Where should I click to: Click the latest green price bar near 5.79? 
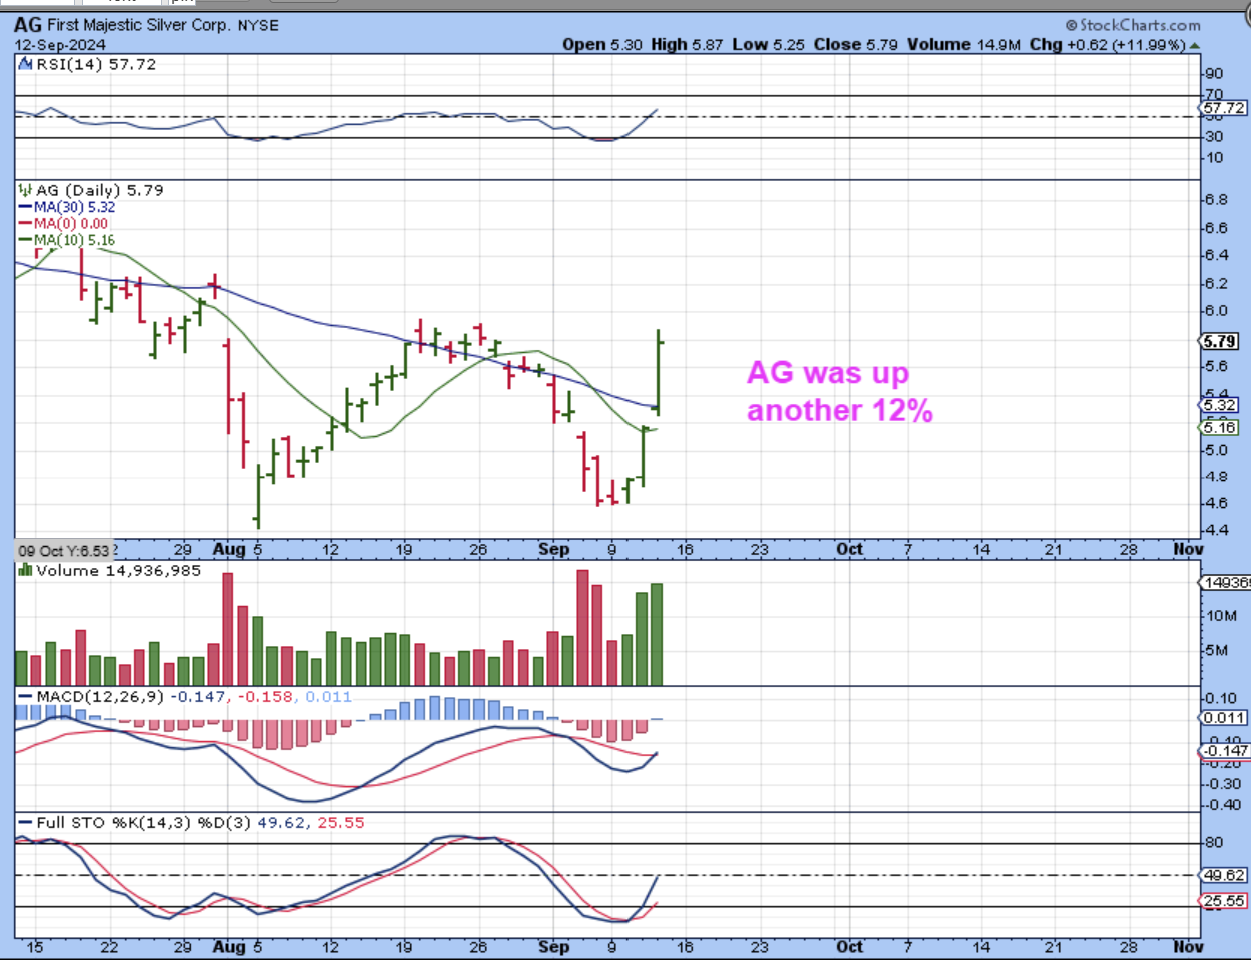point(659,372)
